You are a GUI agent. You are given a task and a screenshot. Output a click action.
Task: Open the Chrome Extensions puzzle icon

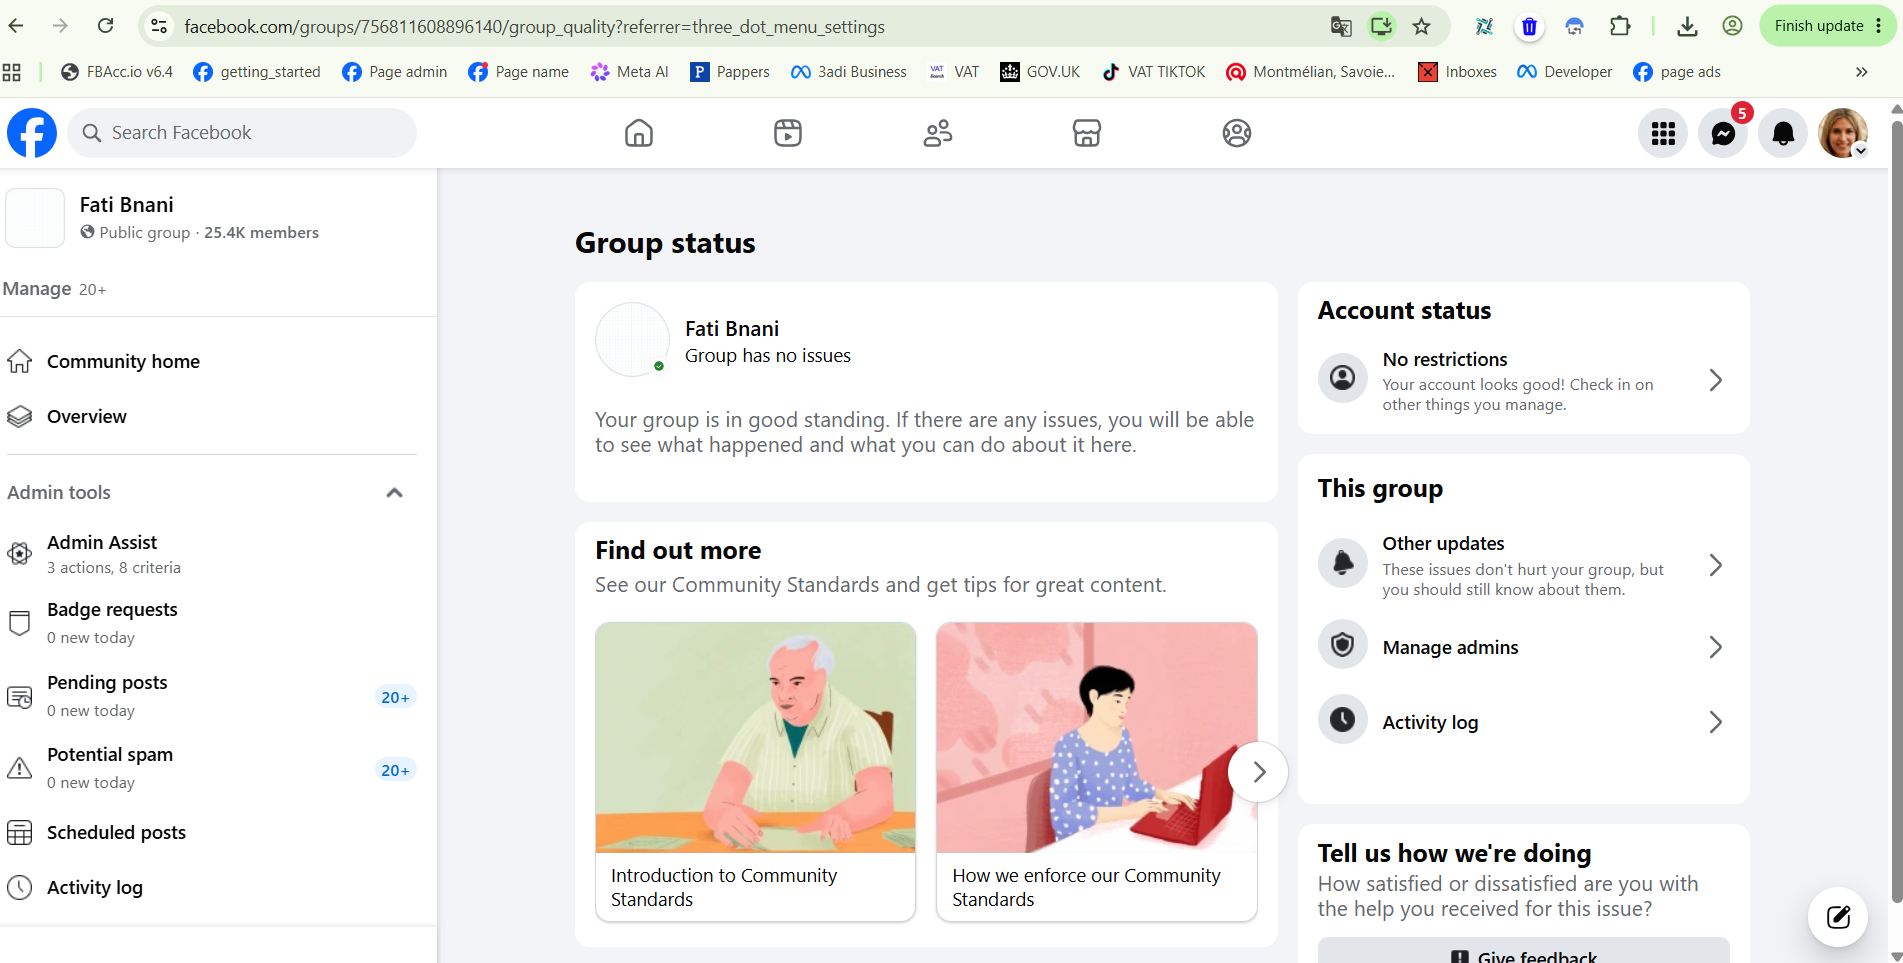point(1620,27)
